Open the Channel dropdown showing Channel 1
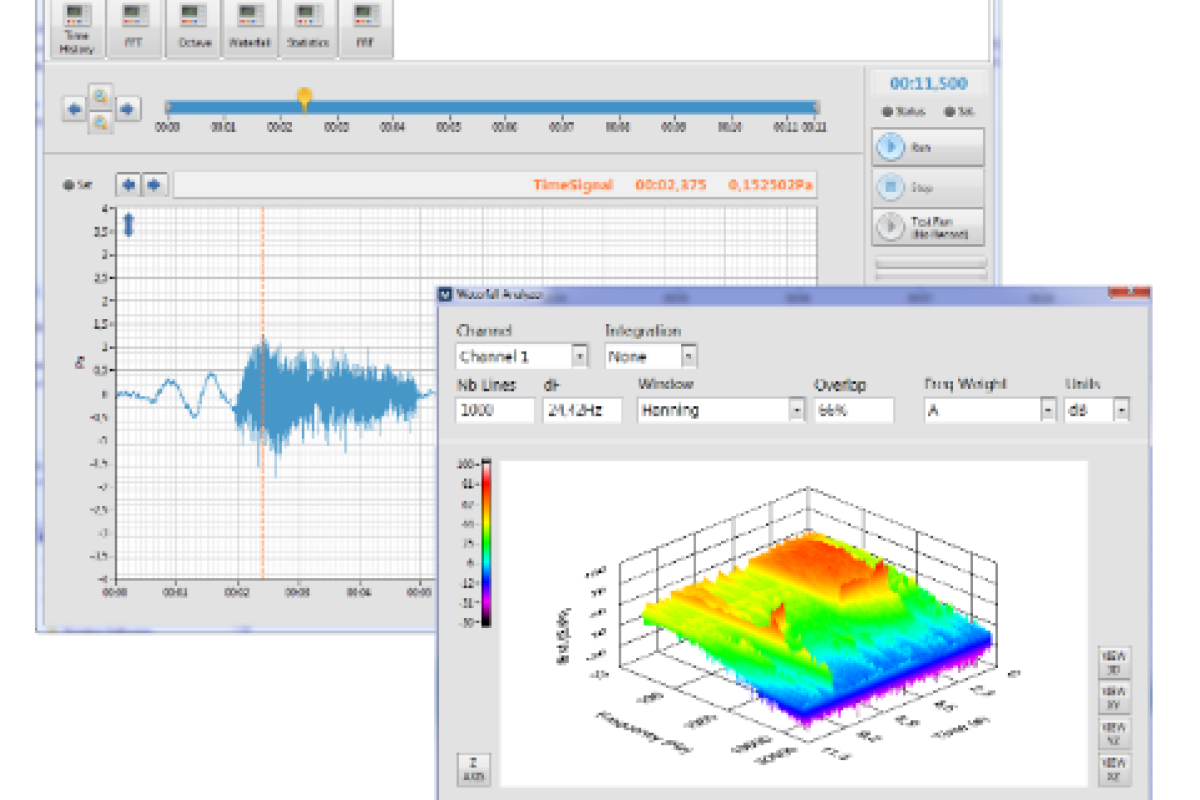This screenshot has width=1200, height=800. [522, 356]
